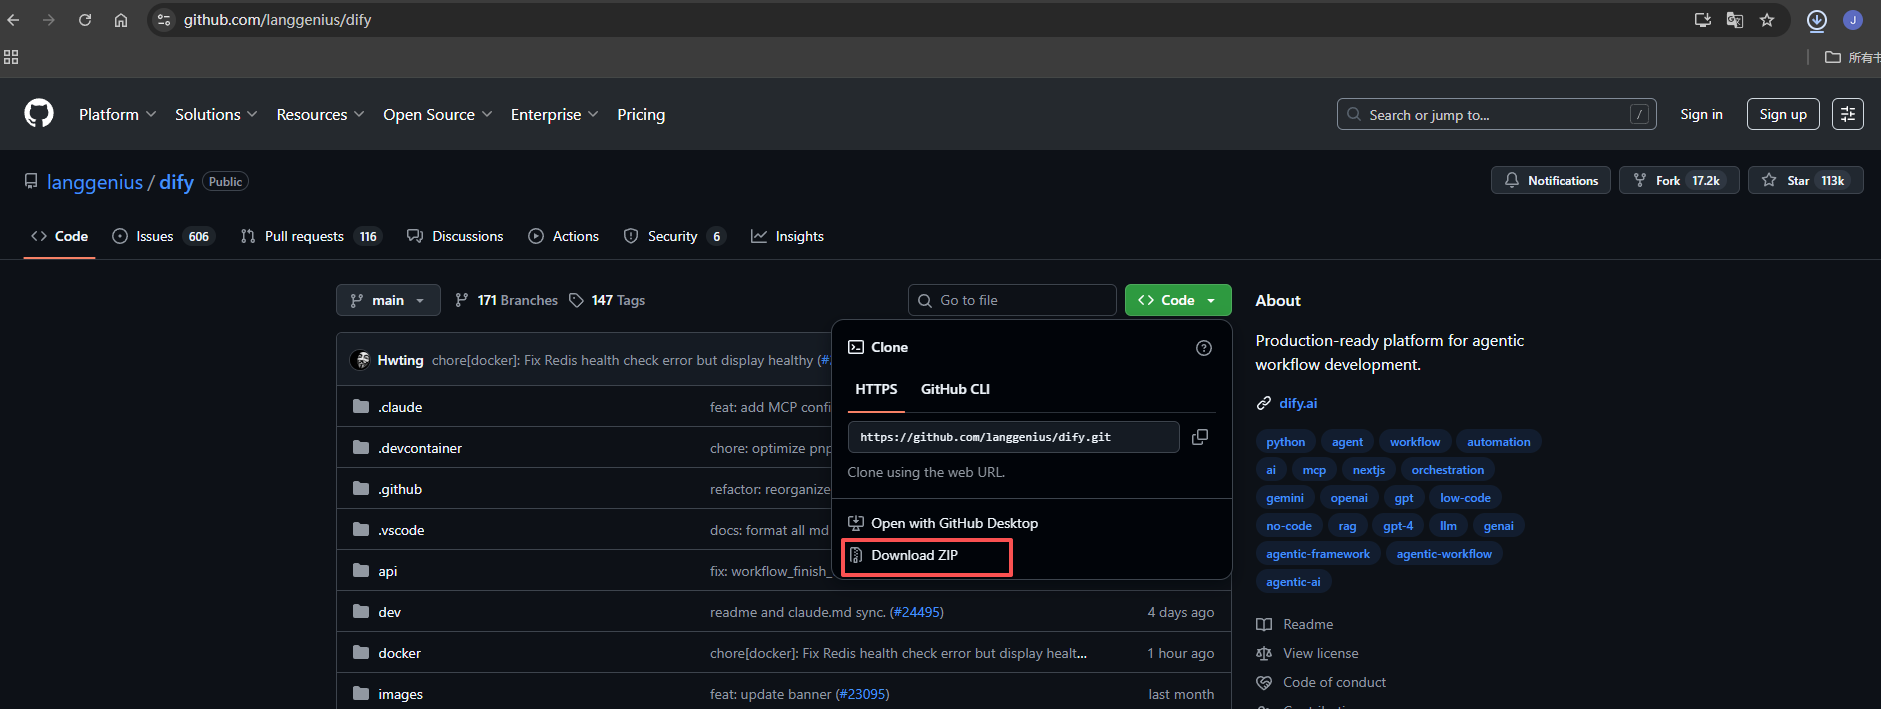This screenshot has width=1881, height=709.
Task: Focus the Search or jump to field
Action: (1496, 114)
